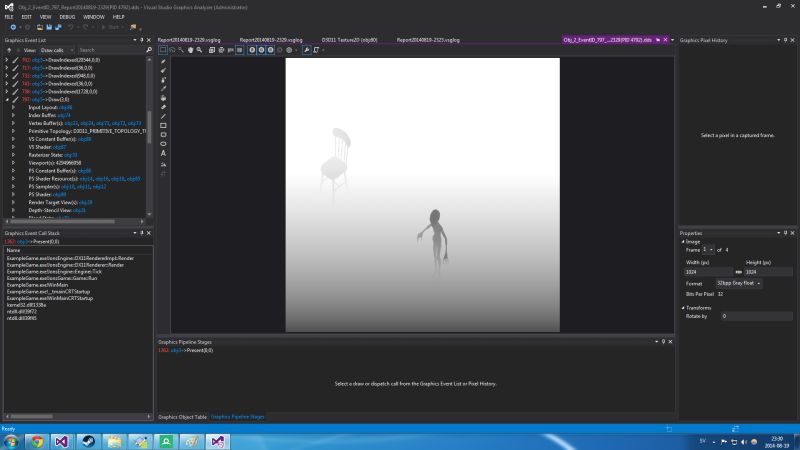Toggle the Red channel button
Screen dimensions: 800x450
[x=252, y=50]
